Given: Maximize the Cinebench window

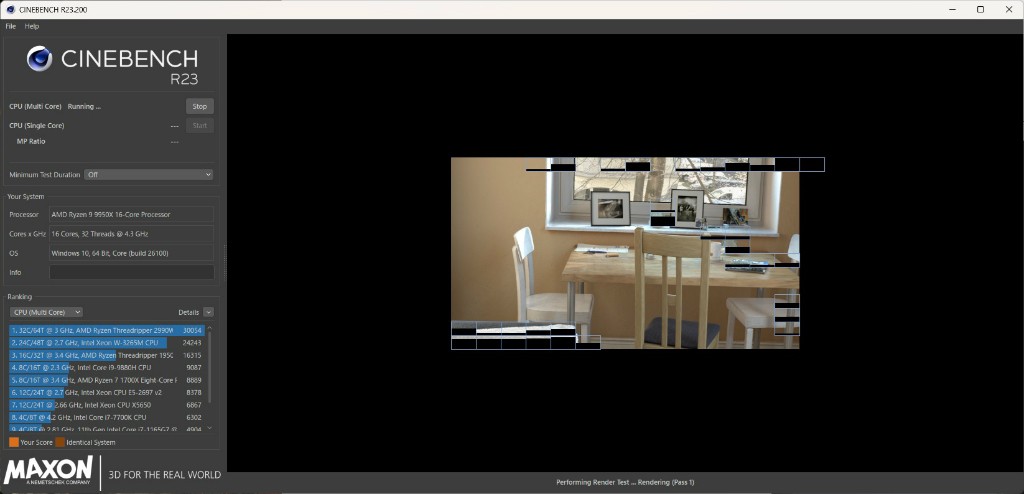Looking at the screenshot, I should [x=980, y=9].
